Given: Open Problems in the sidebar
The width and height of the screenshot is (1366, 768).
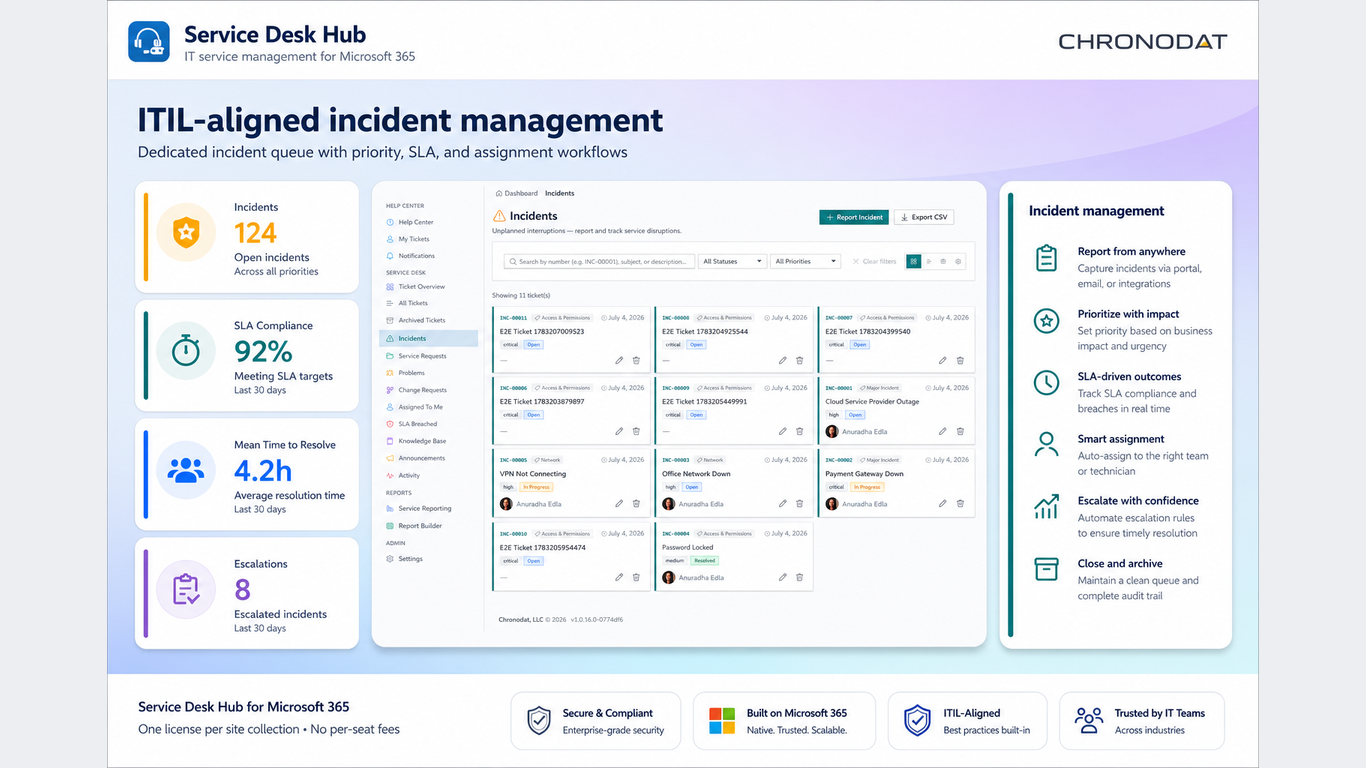Looking at the screenshot, I should pyautogui.click(x=406, y=373).
